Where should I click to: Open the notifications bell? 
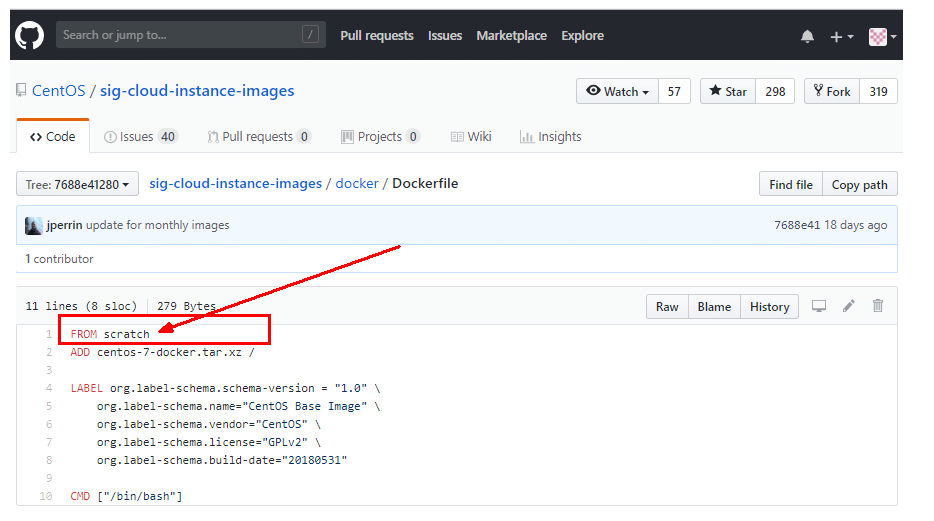[807, 36]
